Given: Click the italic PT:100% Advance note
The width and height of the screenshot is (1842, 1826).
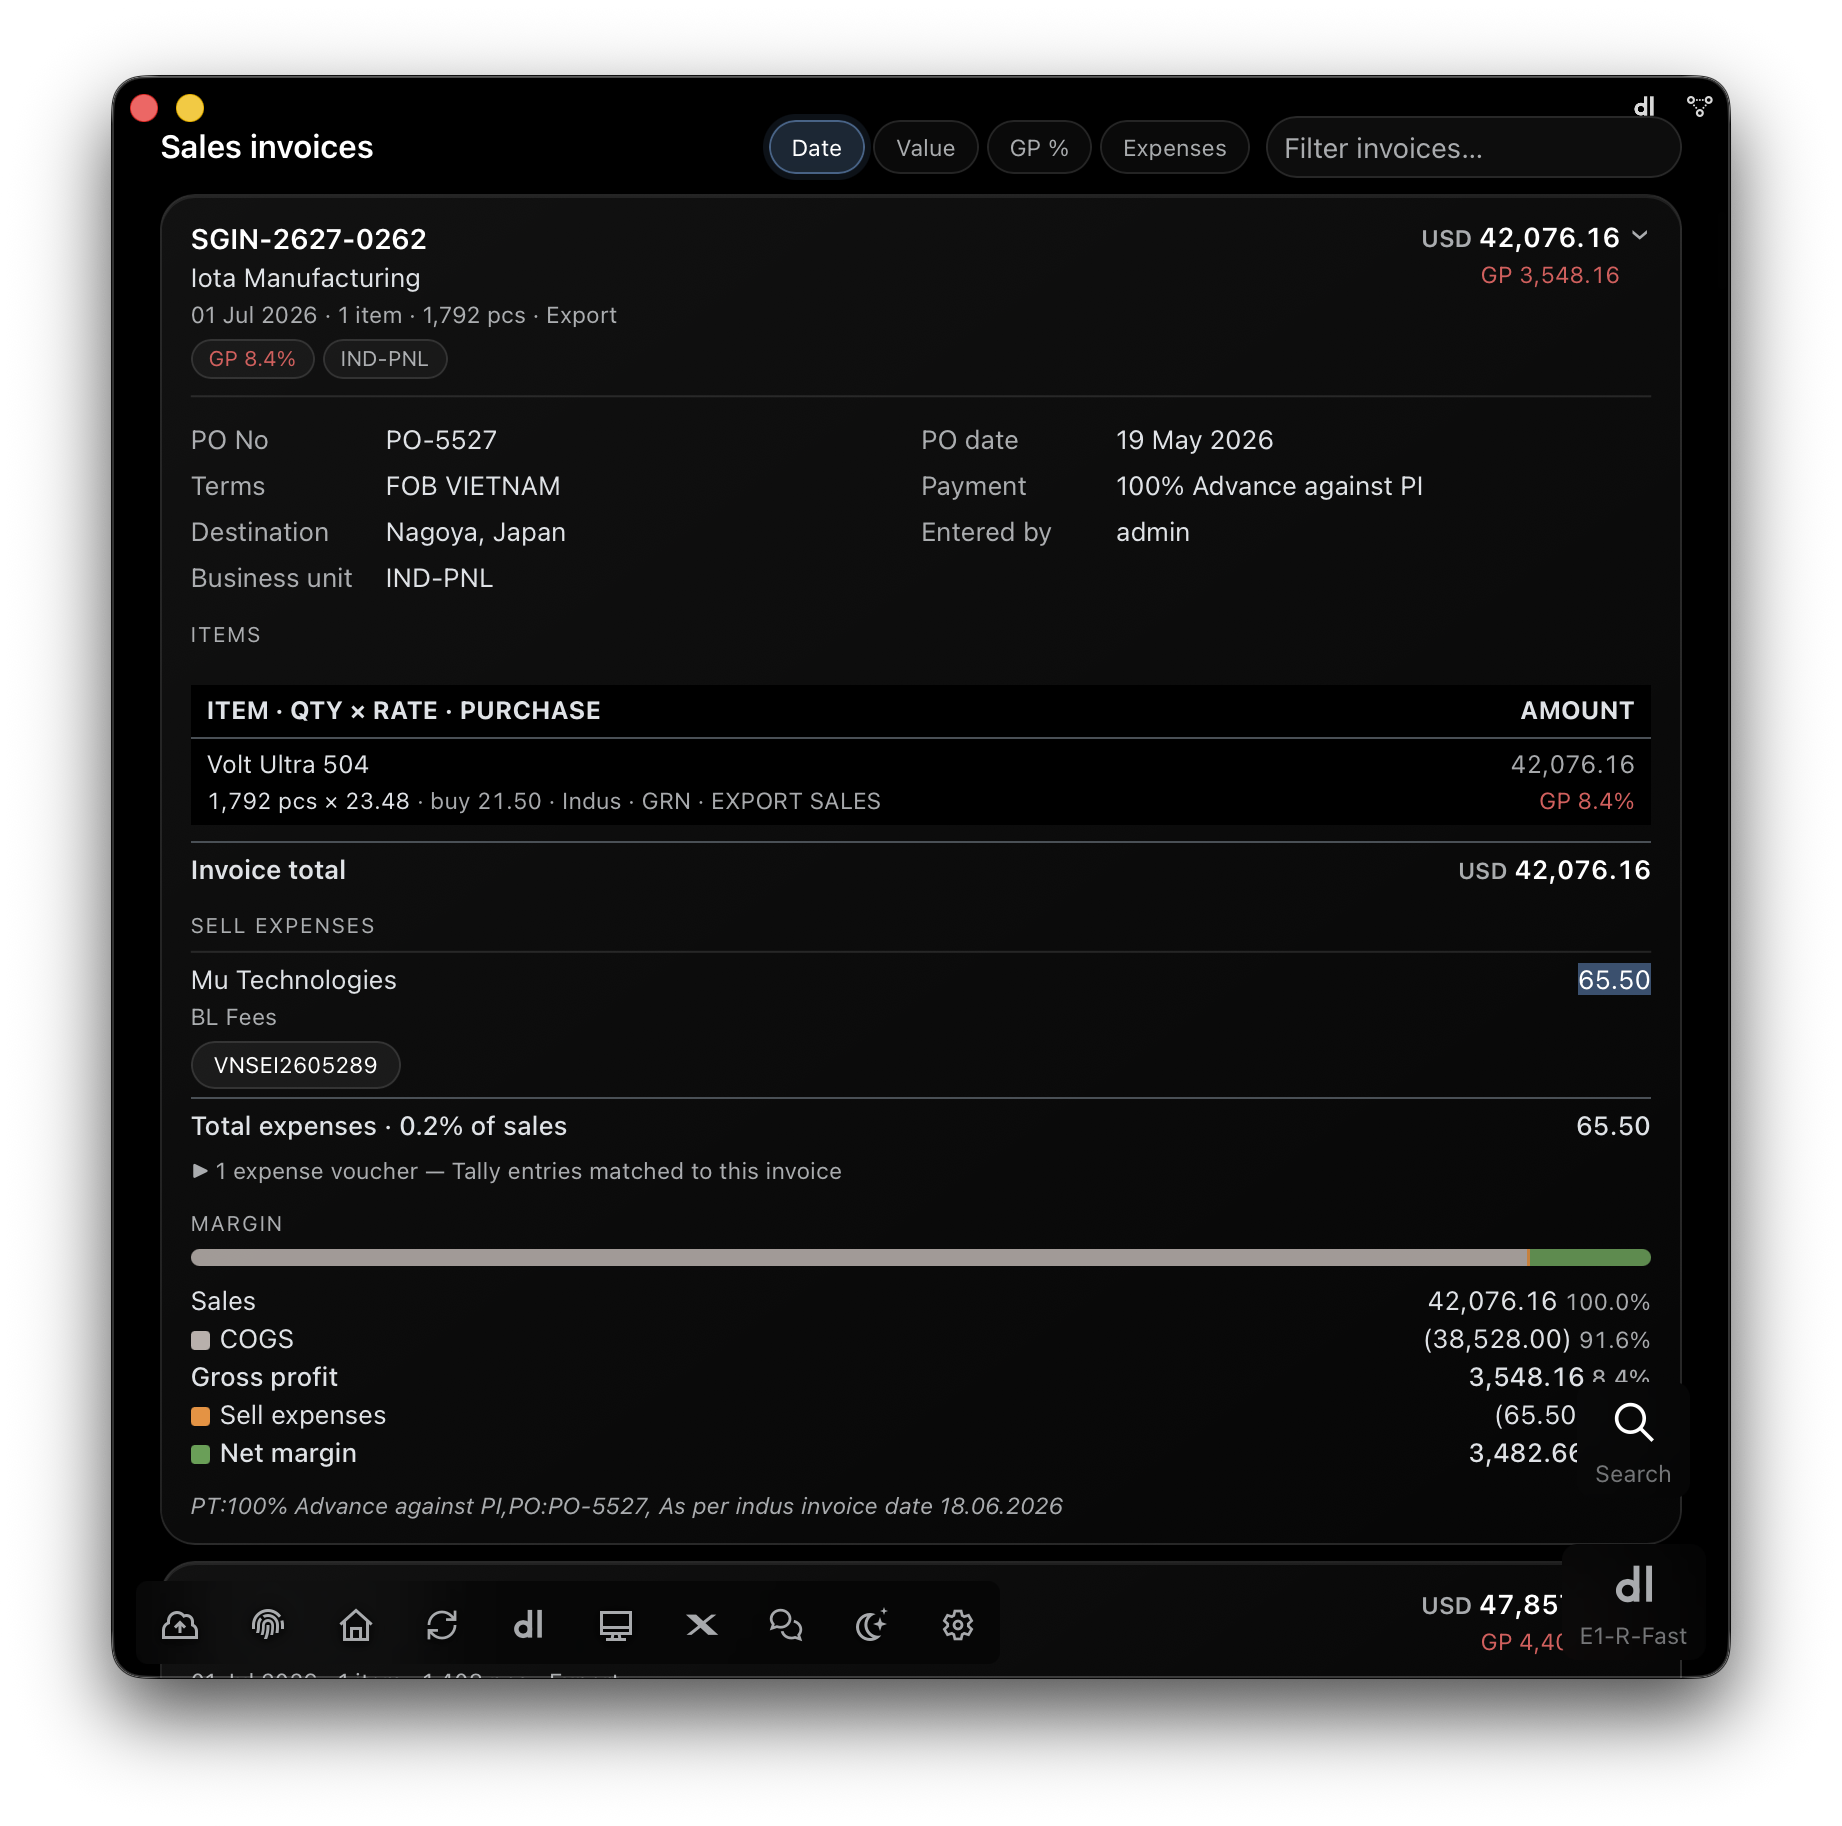Looking at the screenshot, I should 626,1506.
